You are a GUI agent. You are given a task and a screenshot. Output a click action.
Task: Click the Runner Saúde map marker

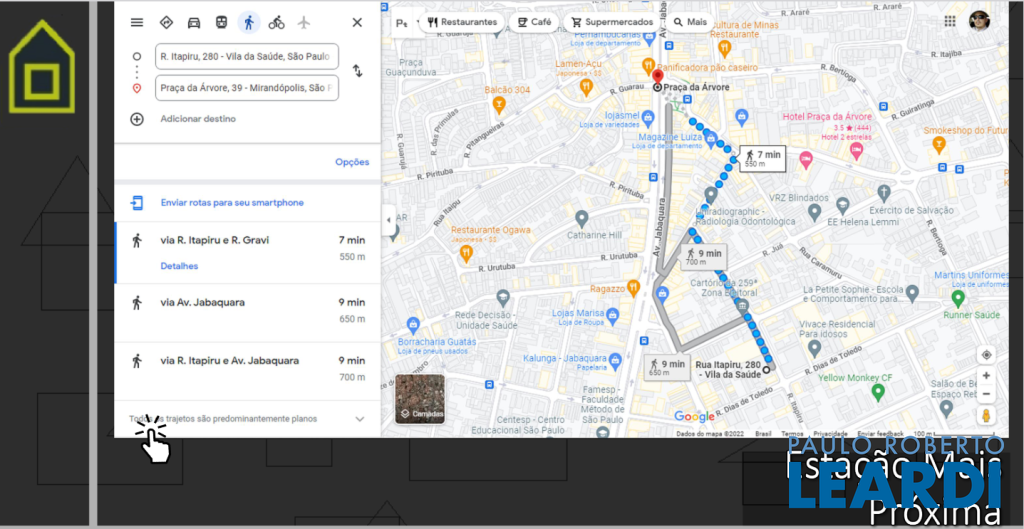click(x=958, y=298)
